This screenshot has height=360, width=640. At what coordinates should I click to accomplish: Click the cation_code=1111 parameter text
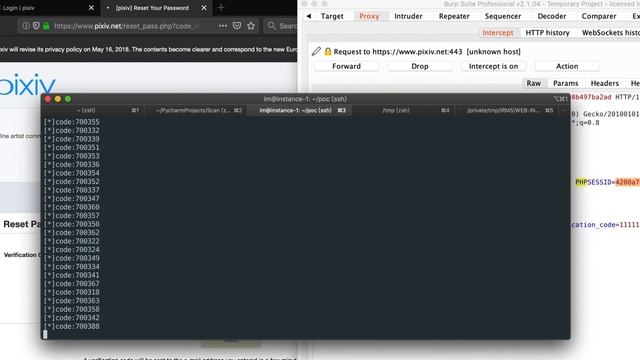pyautogui.click(x=605, y=225)
